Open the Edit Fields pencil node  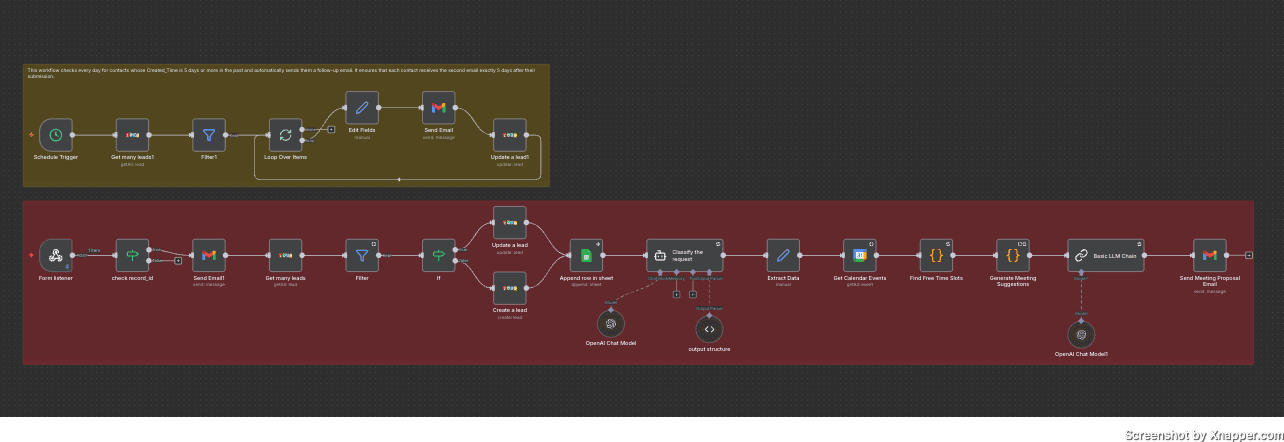pos(362,108)
